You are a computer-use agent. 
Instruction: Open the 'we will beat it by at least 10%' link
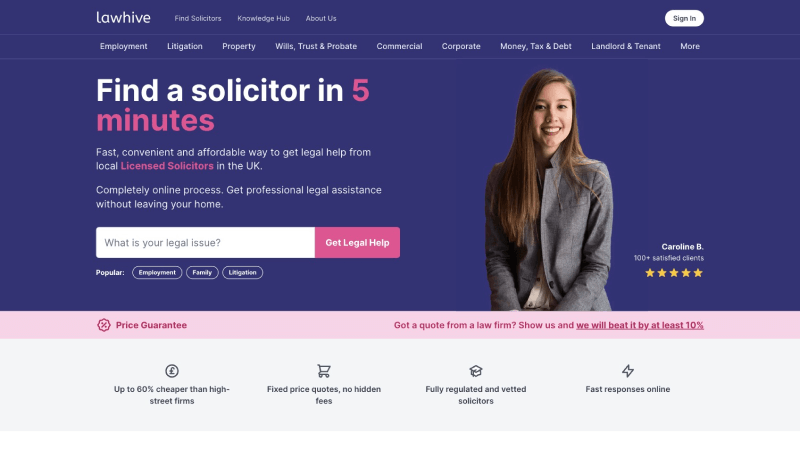click(640, 325)
